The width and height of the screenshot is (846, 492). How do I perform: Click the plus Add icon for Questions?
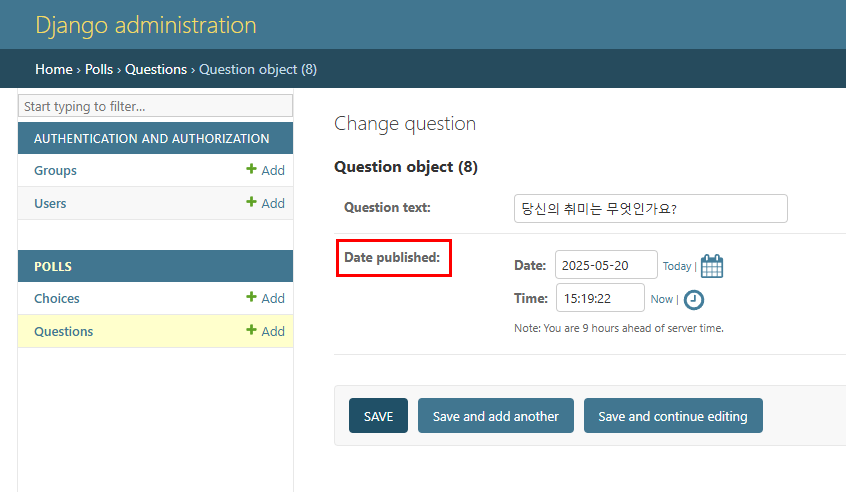coord(251,330)
